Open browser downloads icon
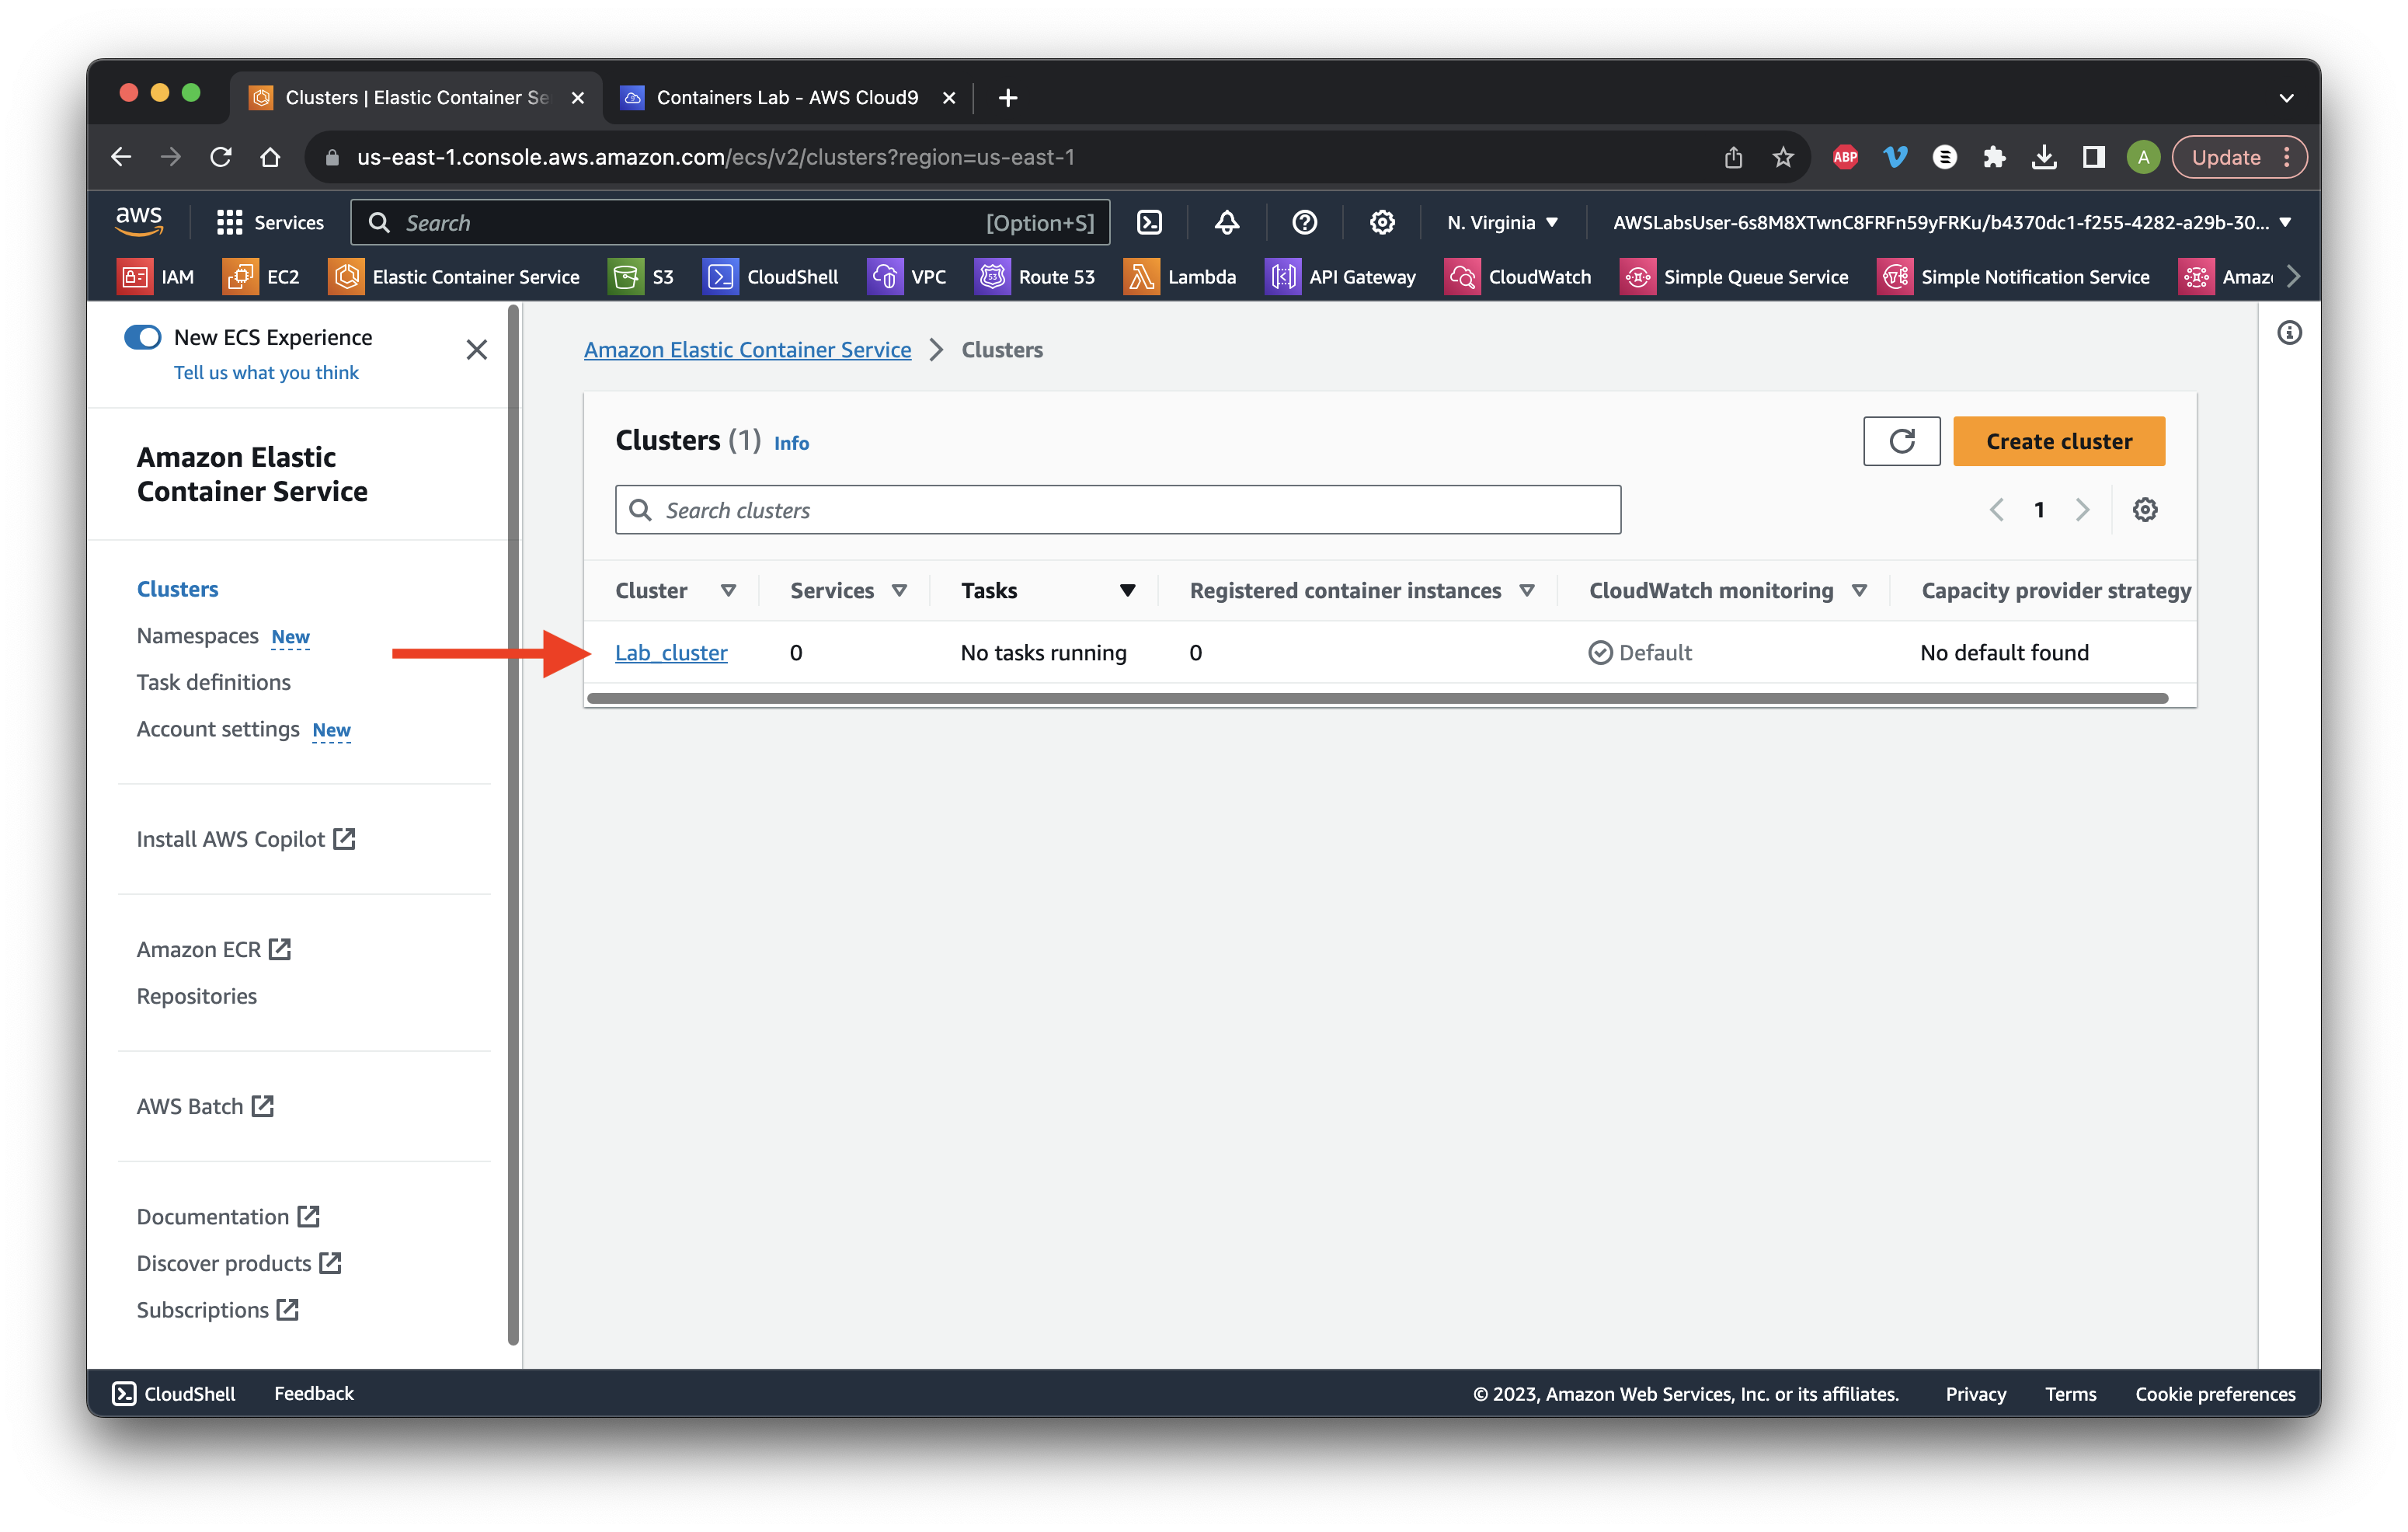 pos(2044,157)
